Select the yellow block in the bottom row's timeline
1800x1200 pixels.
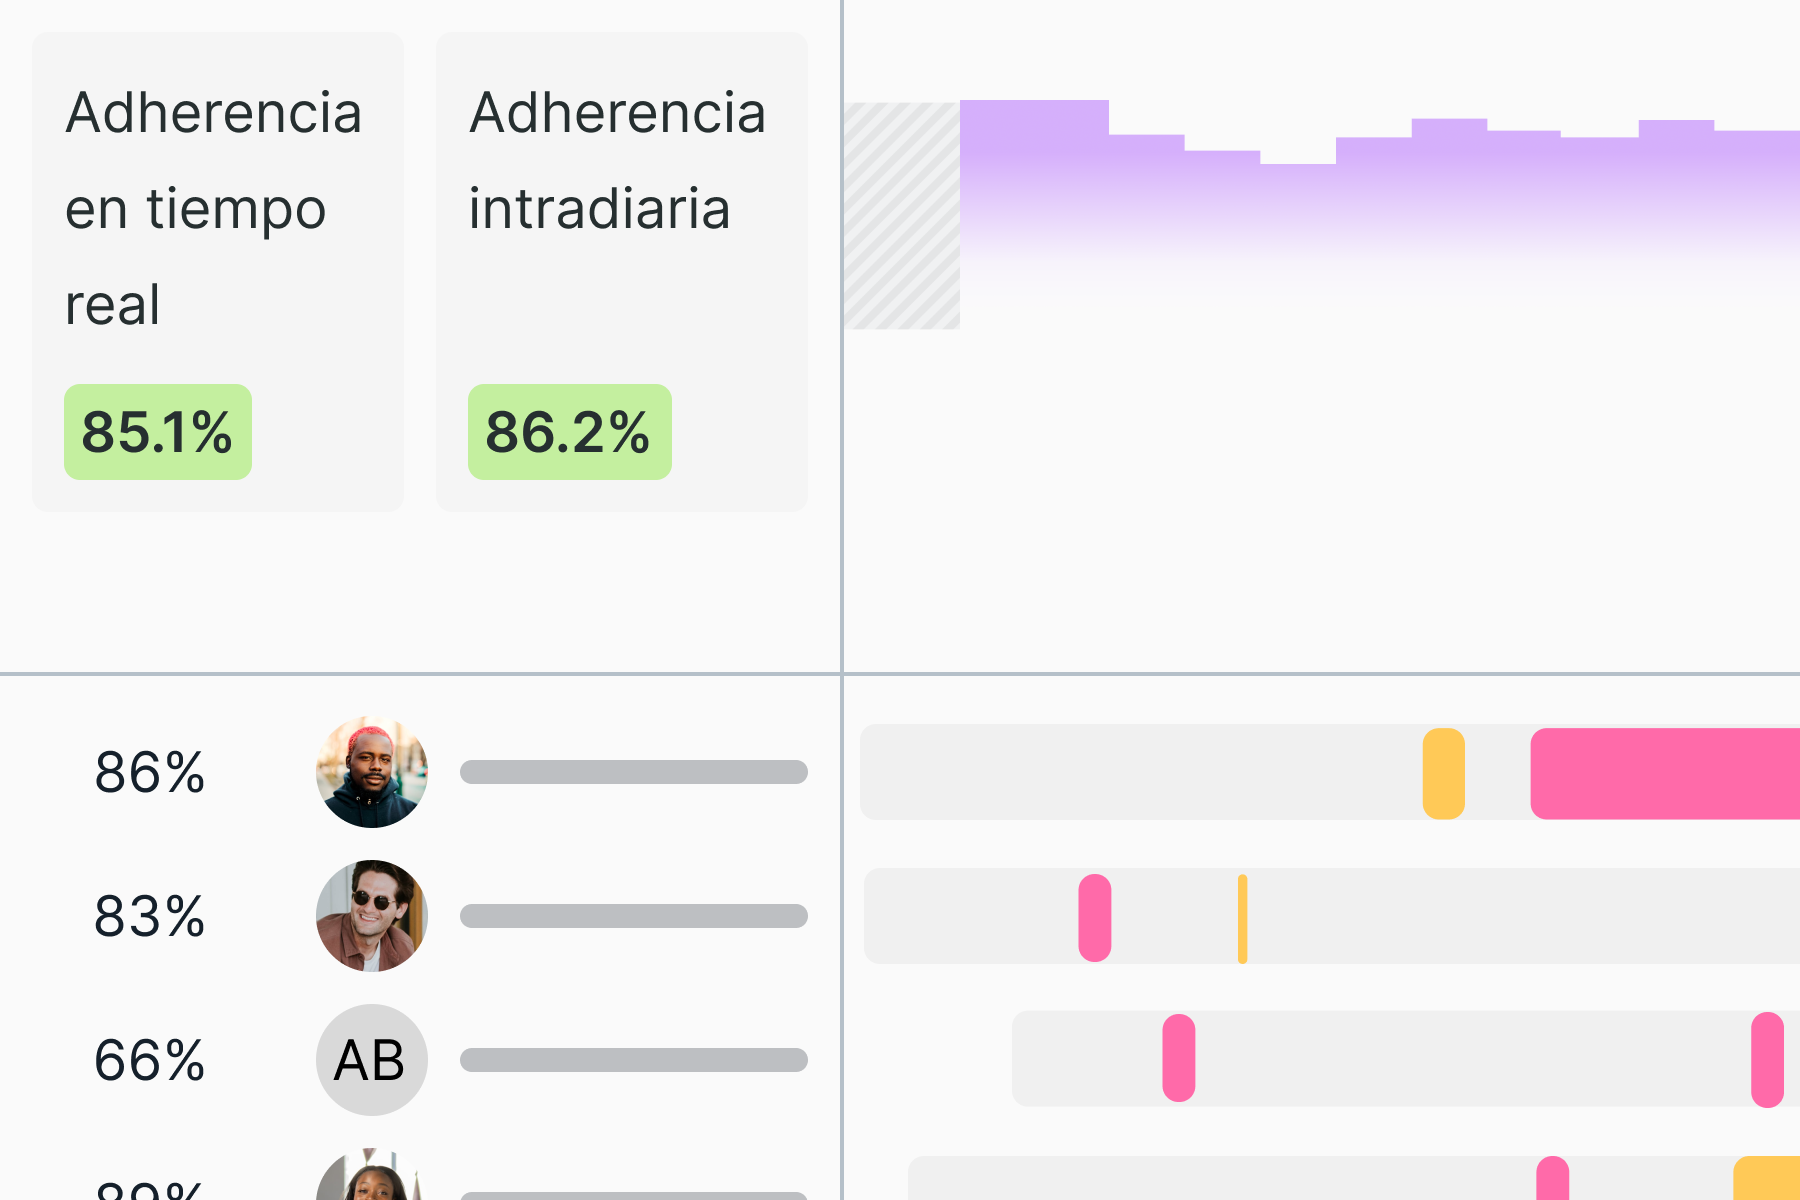(1768, 1180)
